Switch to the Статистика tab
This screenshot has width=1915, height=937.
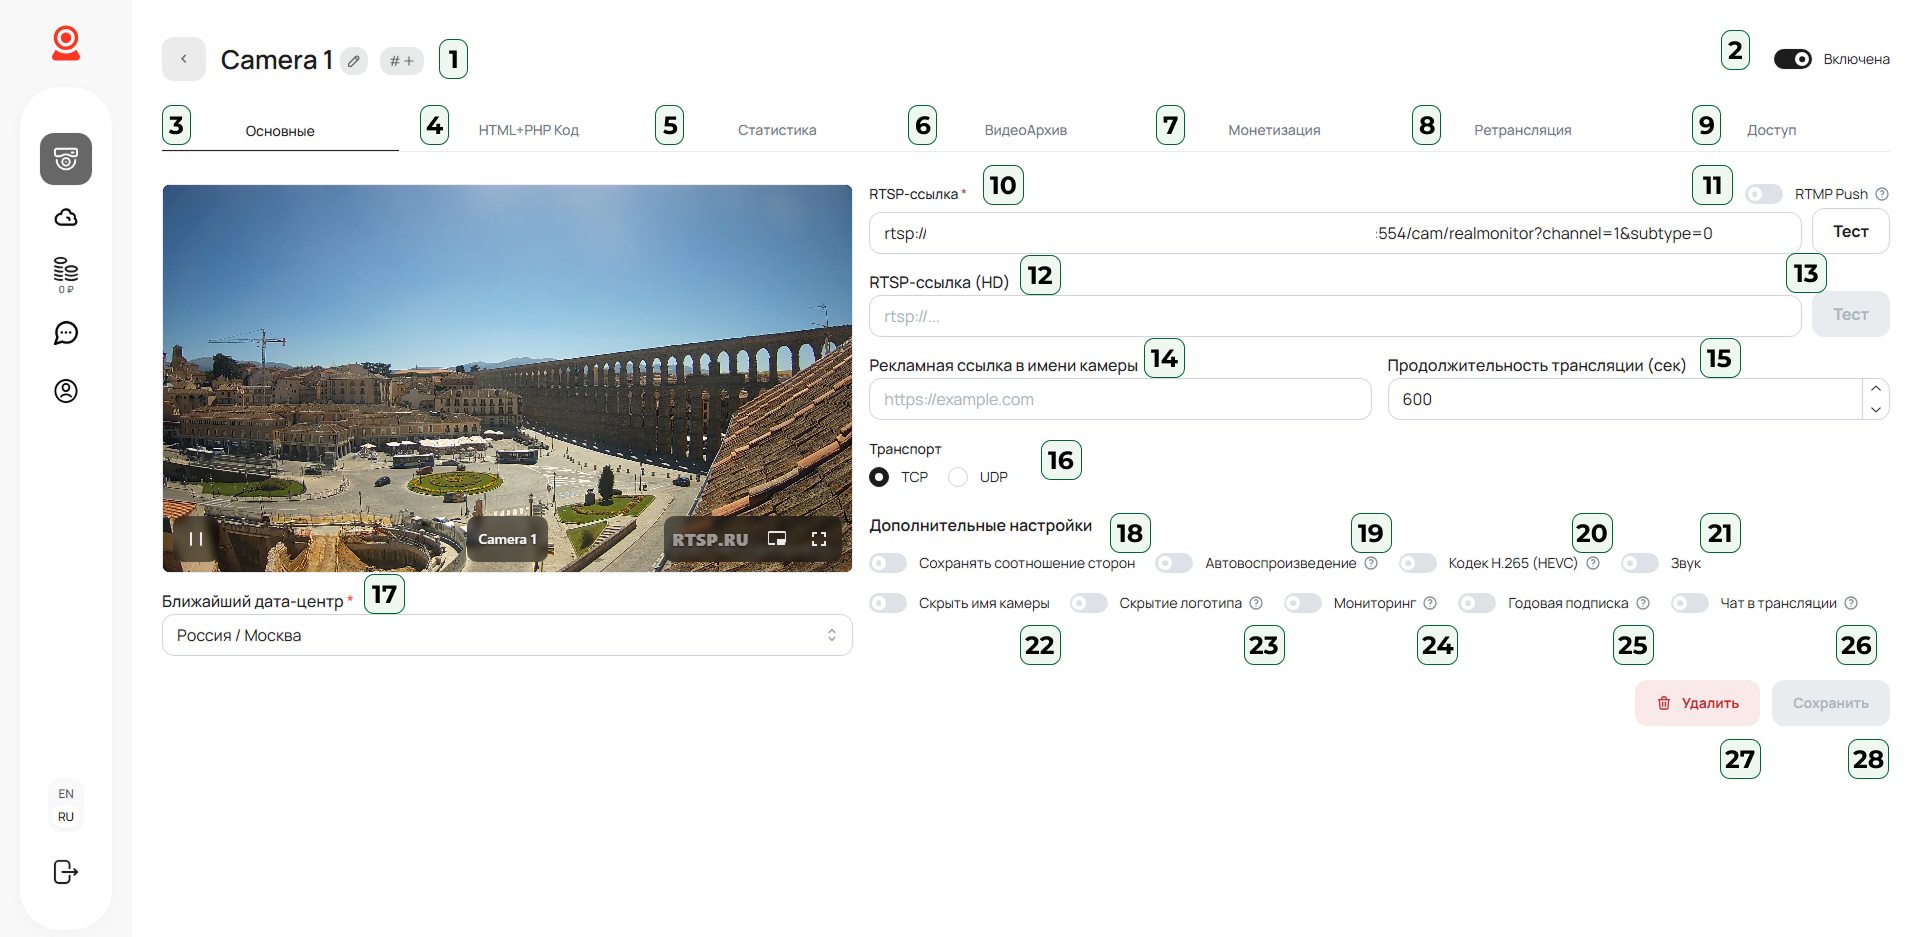tap(777, 130)
